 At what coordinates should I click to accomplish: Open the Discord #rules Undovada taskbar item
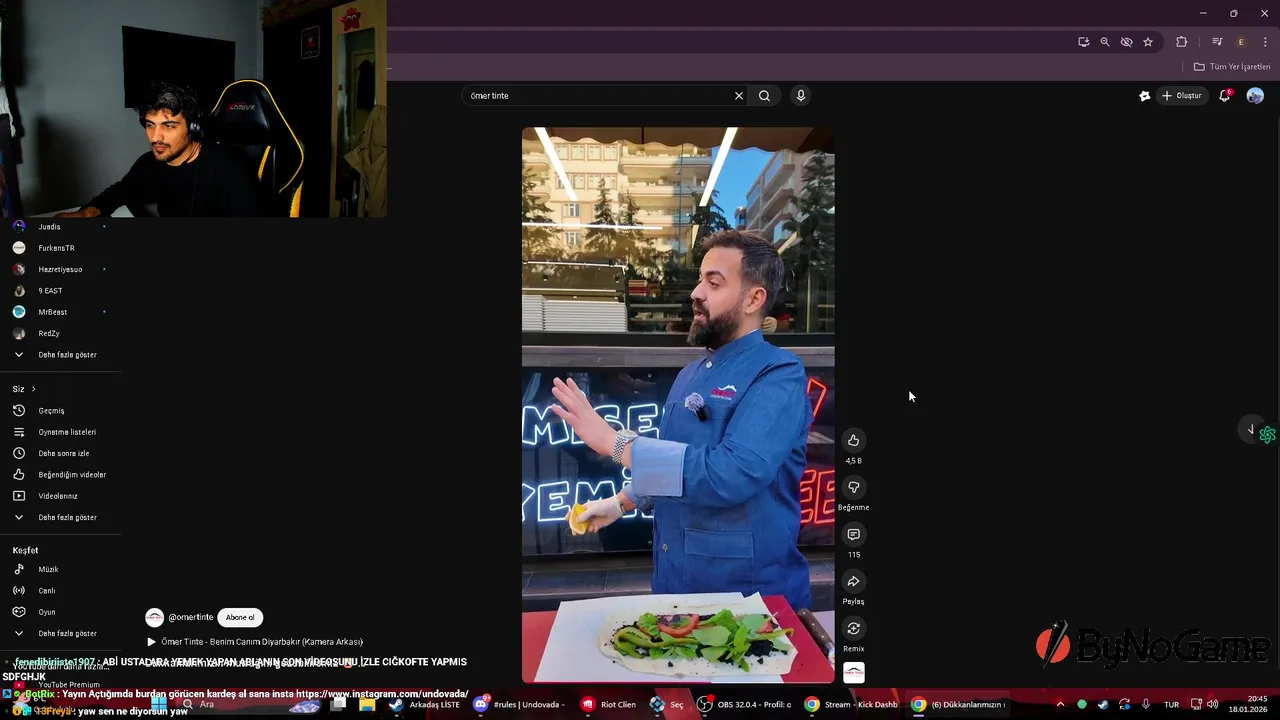[518, 704]
